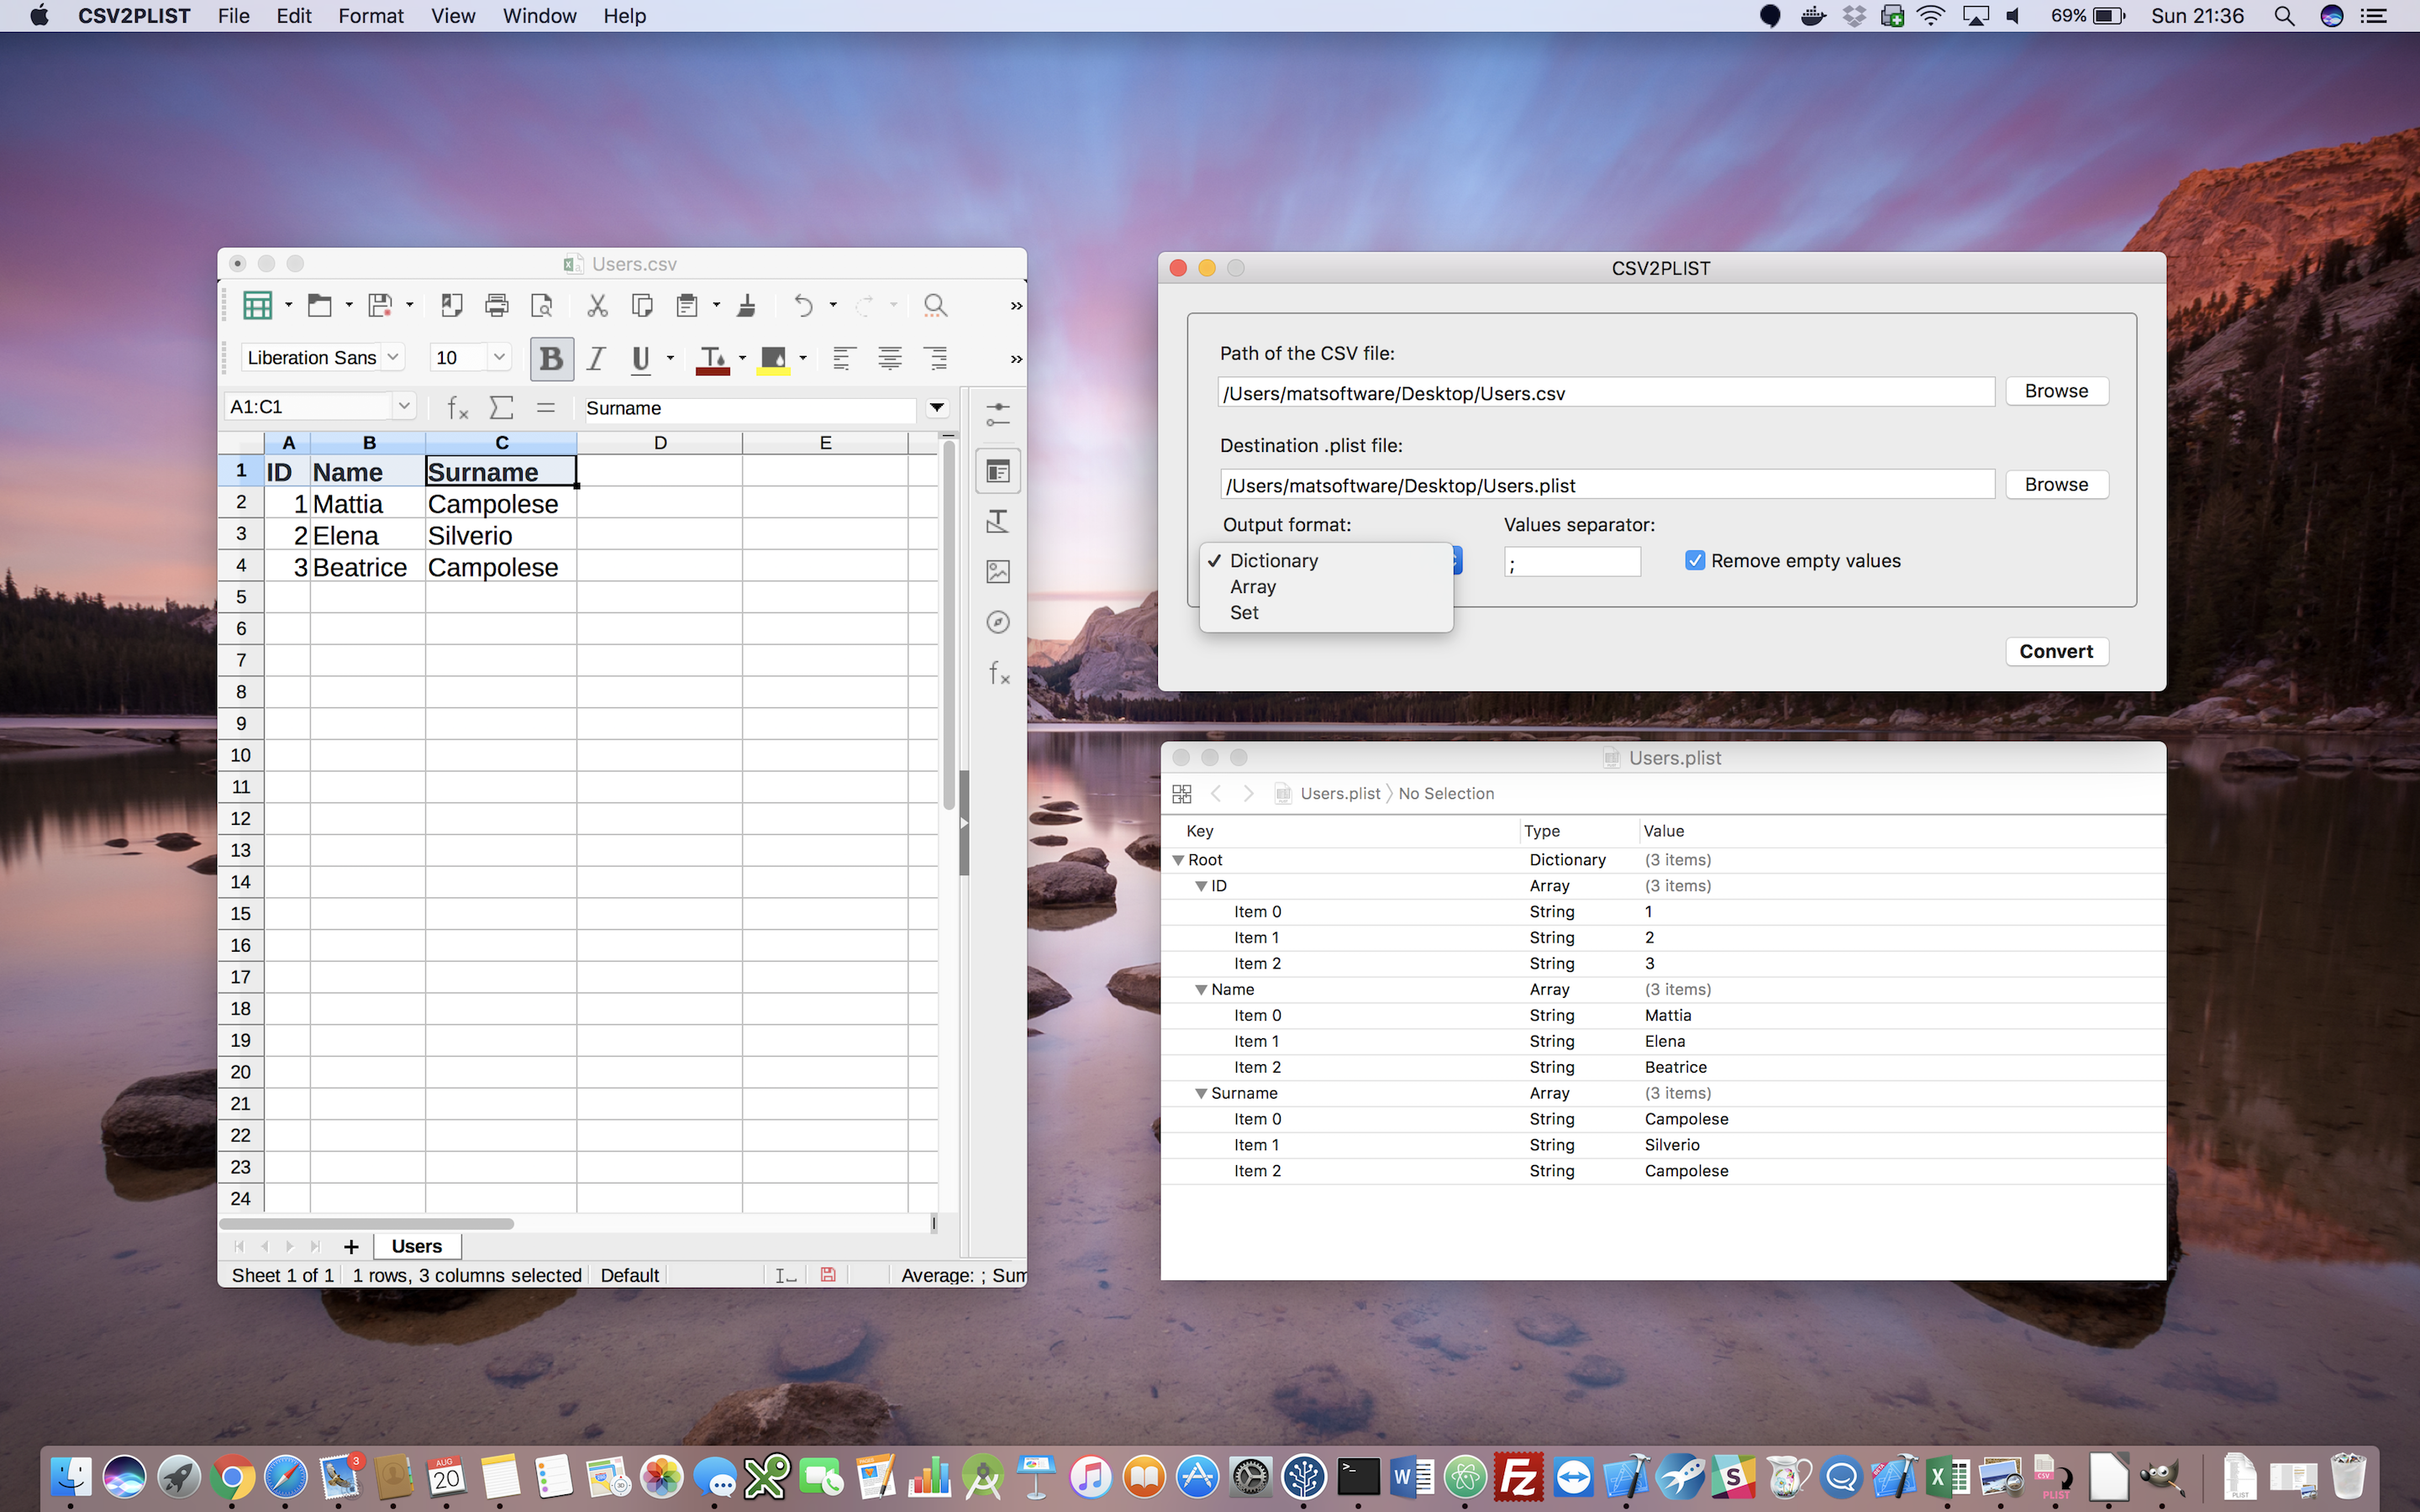Toggle the Bold formatting button

[x=551, y=358]
